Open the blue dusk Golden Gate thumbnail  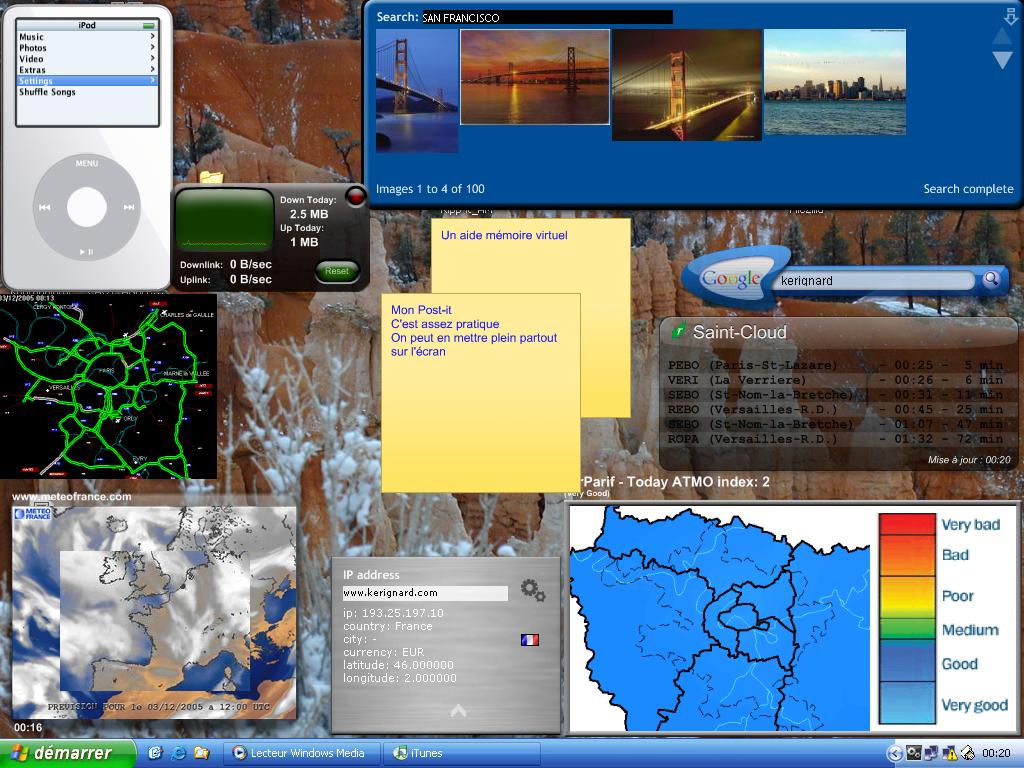417,91
